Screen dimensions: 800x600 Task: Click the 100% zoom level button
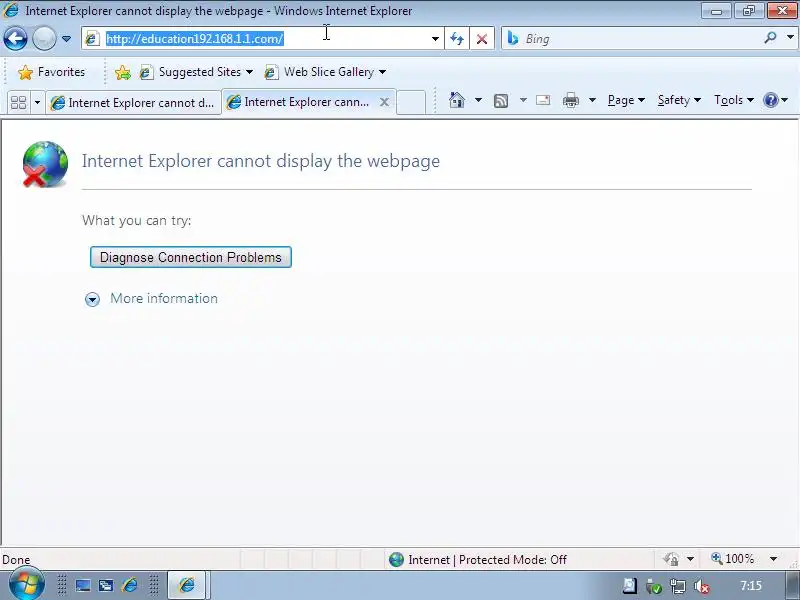733,559
